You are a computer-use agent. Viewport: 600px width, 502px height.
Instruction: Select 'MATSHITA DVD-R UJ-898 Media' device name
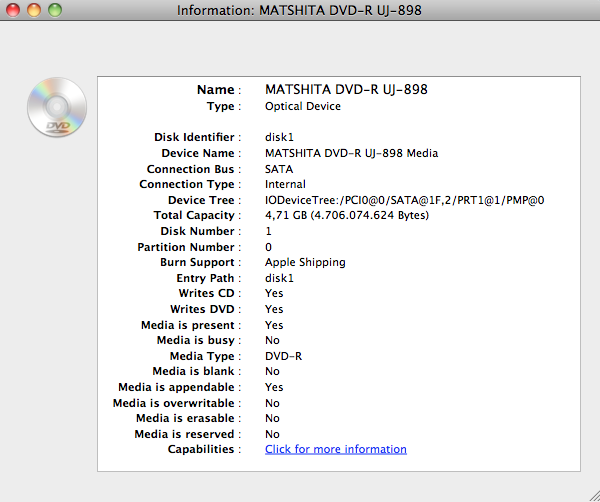tap(351, 153)
